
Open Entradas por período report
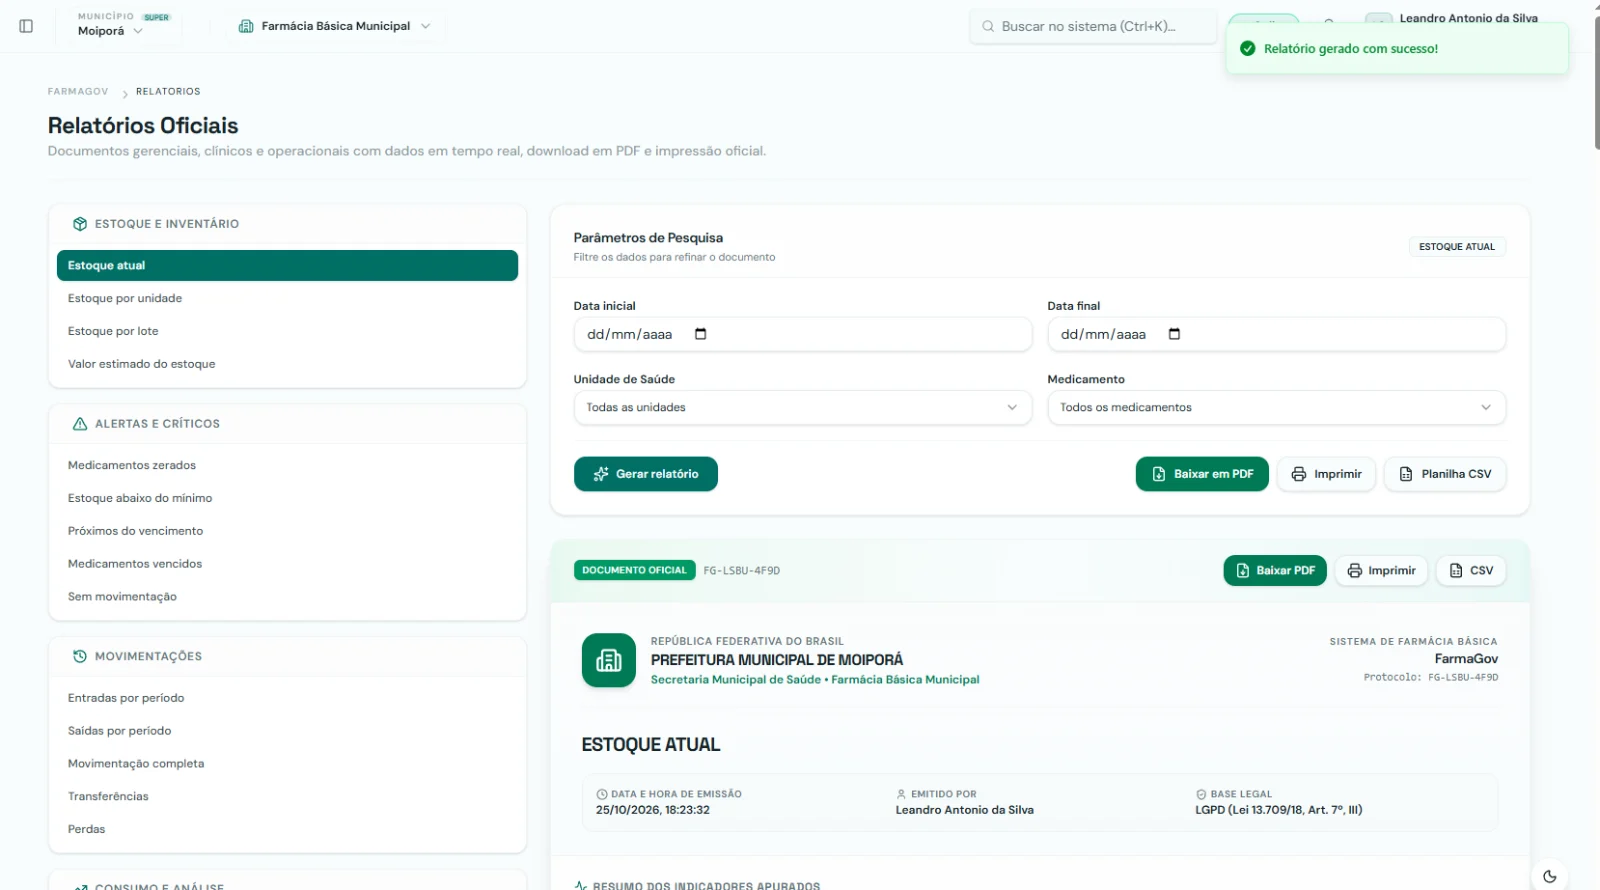[287, 698]
